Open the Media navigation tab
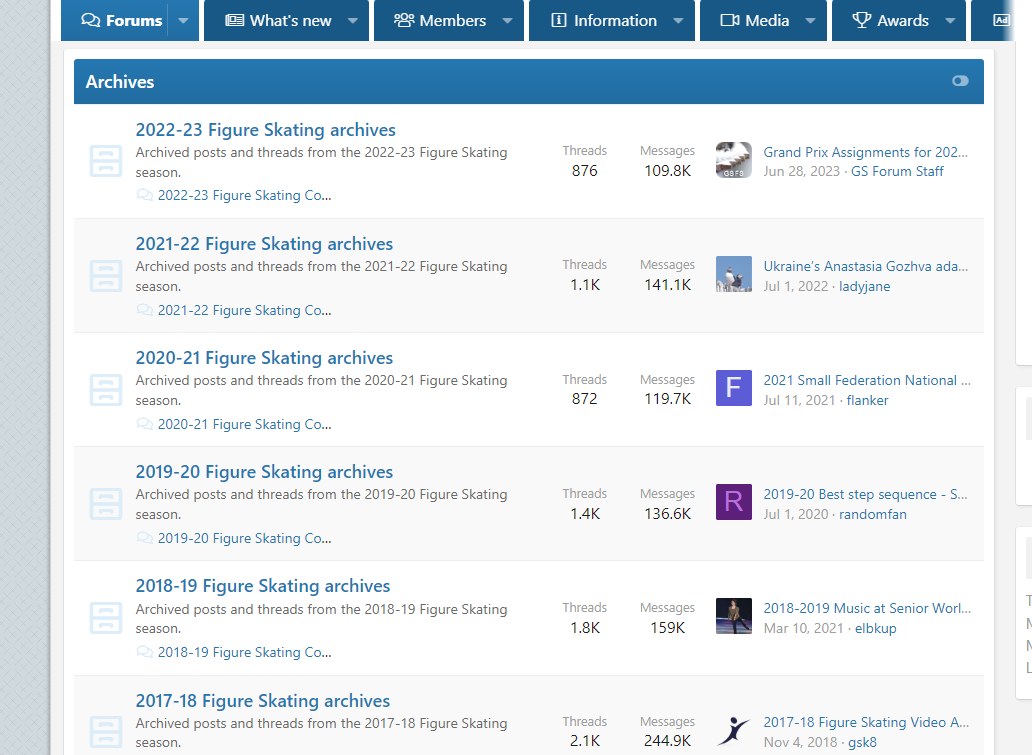 click(x=755, y=21)
